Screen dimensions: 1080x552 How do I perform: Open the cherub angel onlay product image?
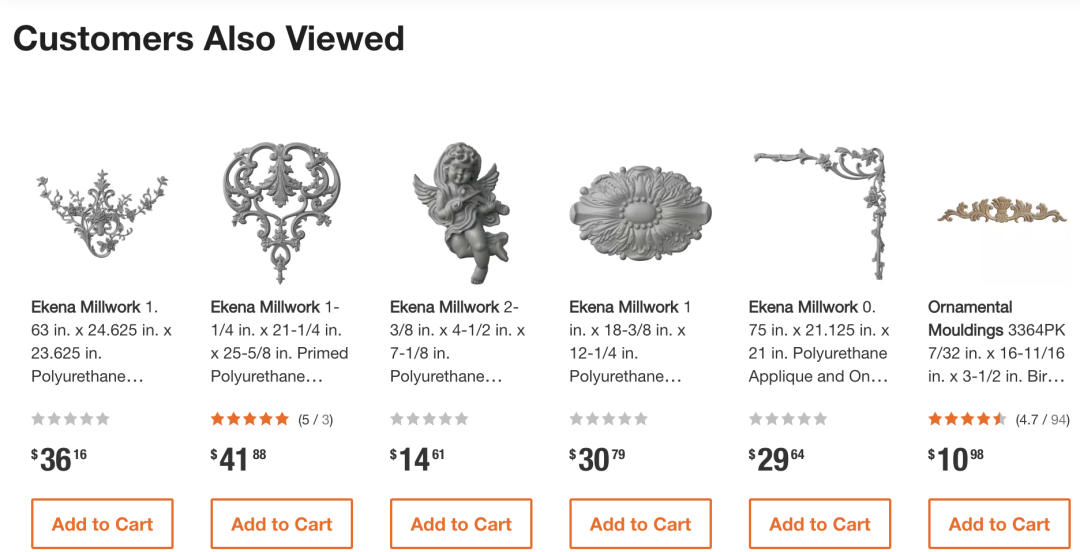[x=461, y=212]
